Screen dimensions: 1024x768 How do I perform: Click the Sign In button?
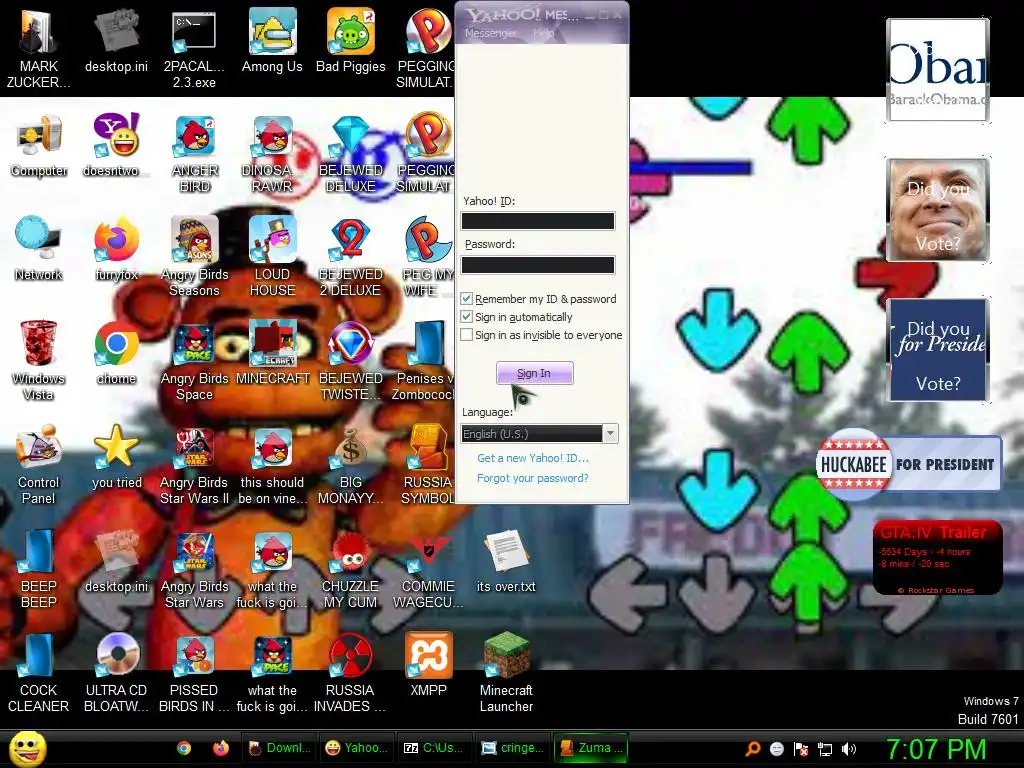pos(534,373)
